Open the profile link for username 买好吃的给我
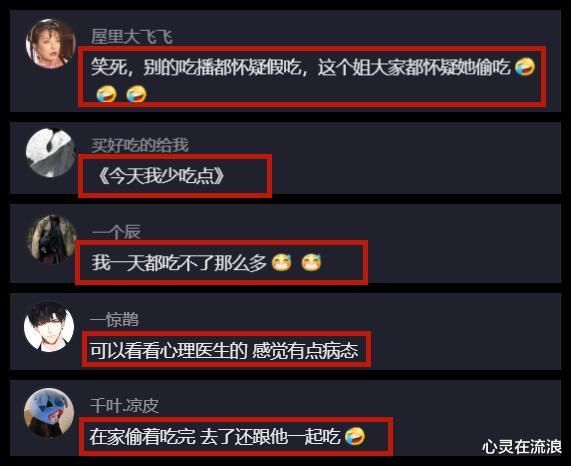 139,145
